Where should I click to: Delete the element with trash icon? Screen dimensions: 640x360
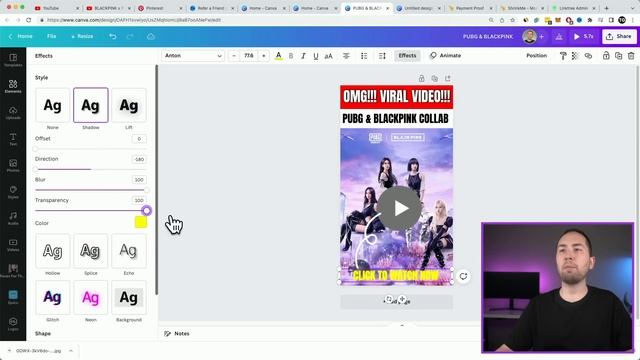point(631,56)
